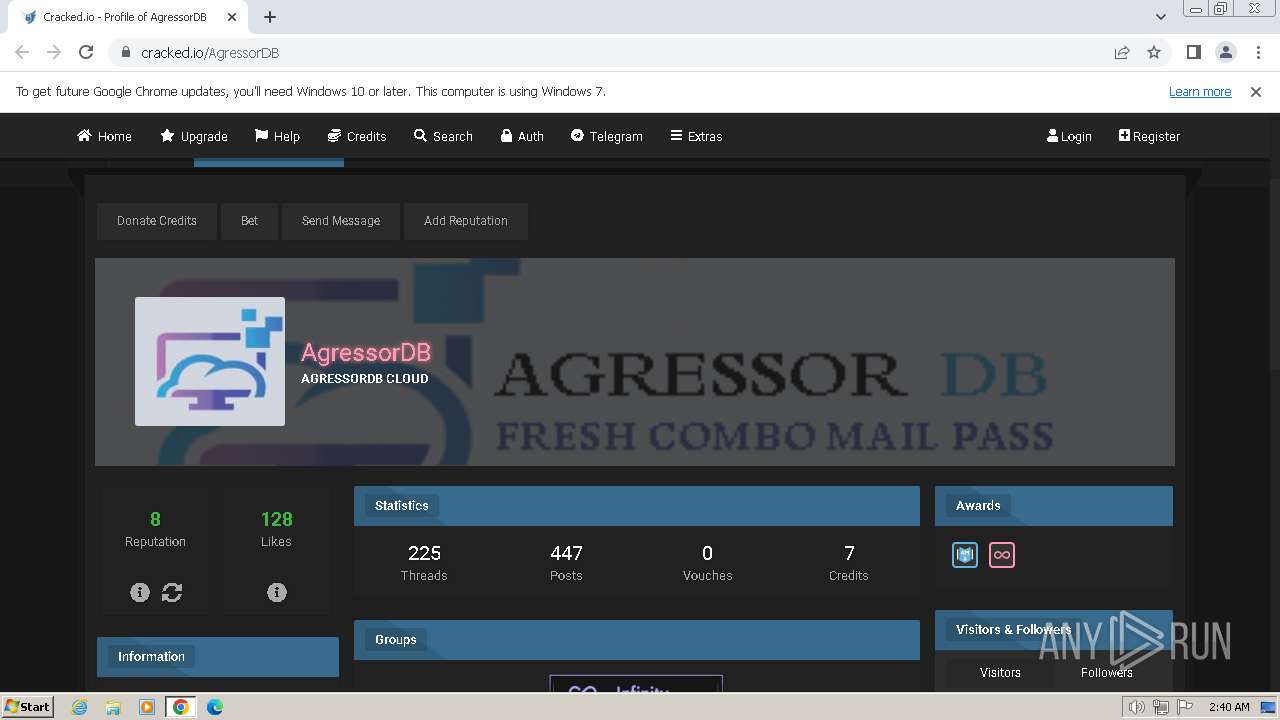
Task: Select the Visitors tab
Action: pos(1000,672)
